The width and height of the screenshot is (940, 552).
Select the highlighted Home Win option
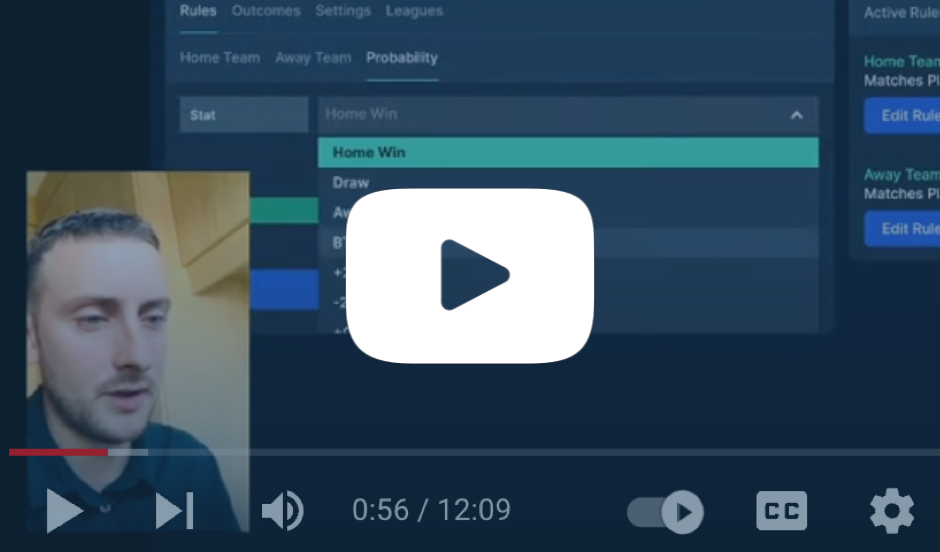pyautogui.click(x=567, y=153)
